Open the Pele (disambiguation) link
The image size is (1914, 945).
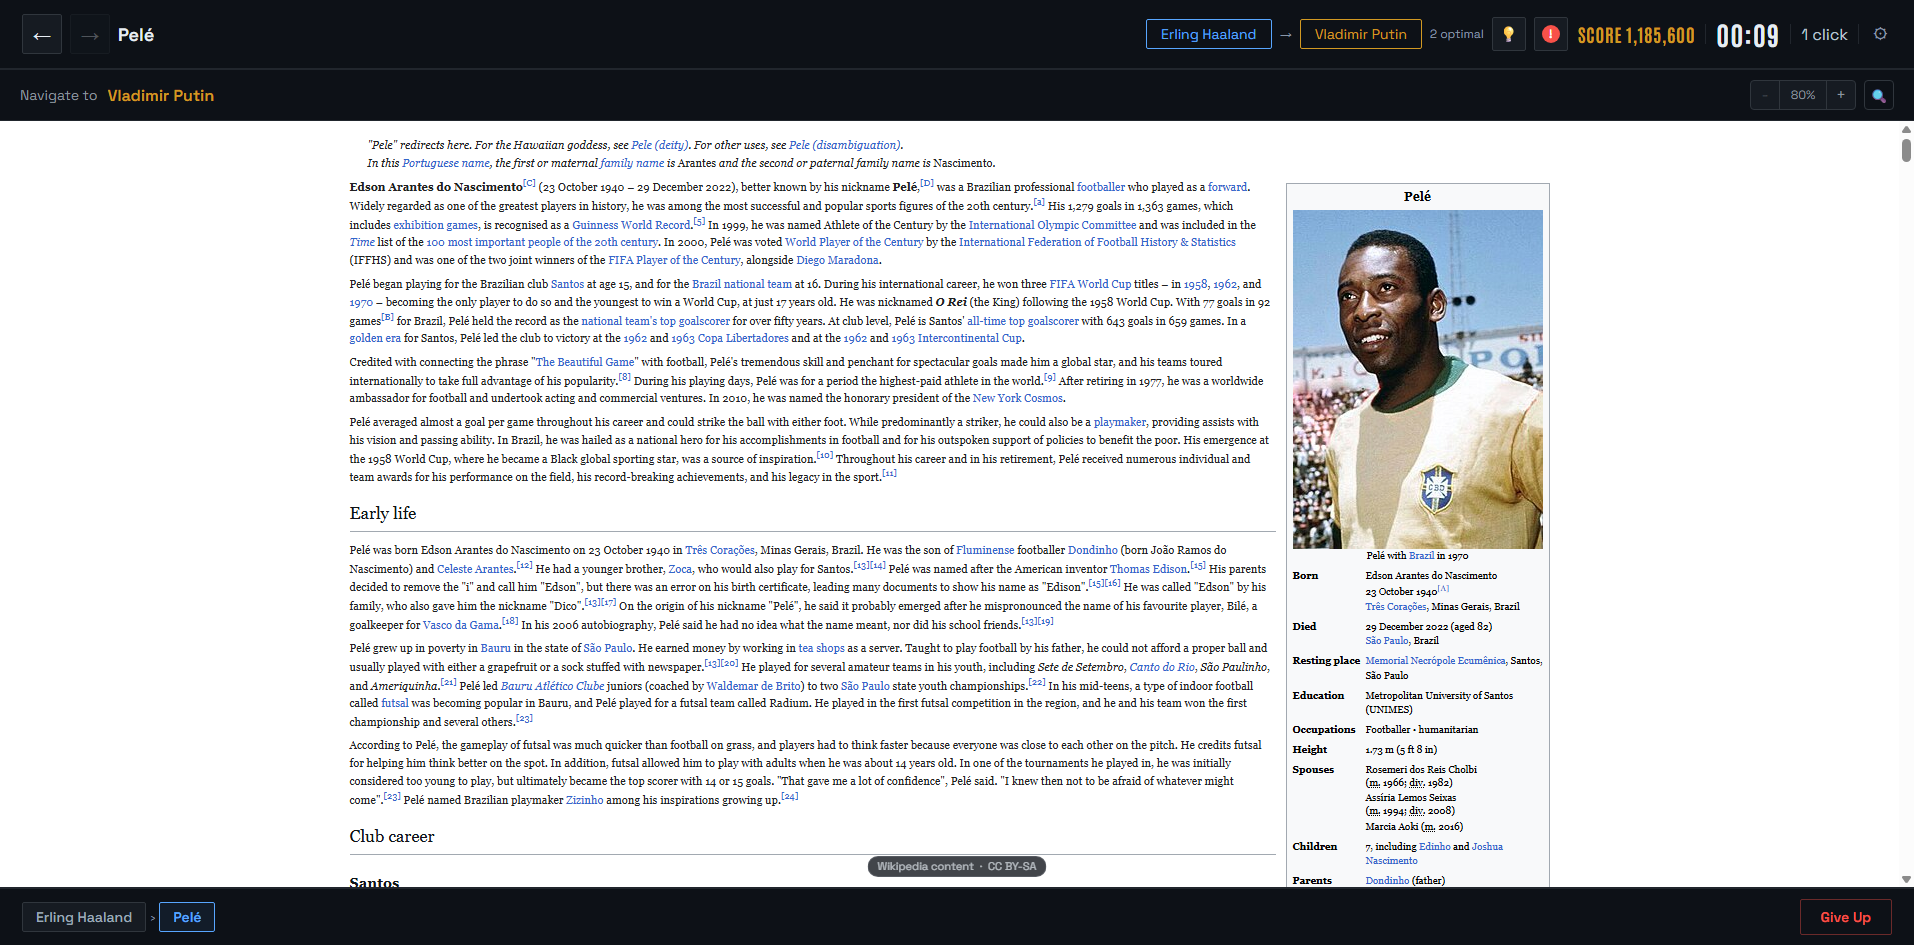pyautogui.click(x=845, y=145)
